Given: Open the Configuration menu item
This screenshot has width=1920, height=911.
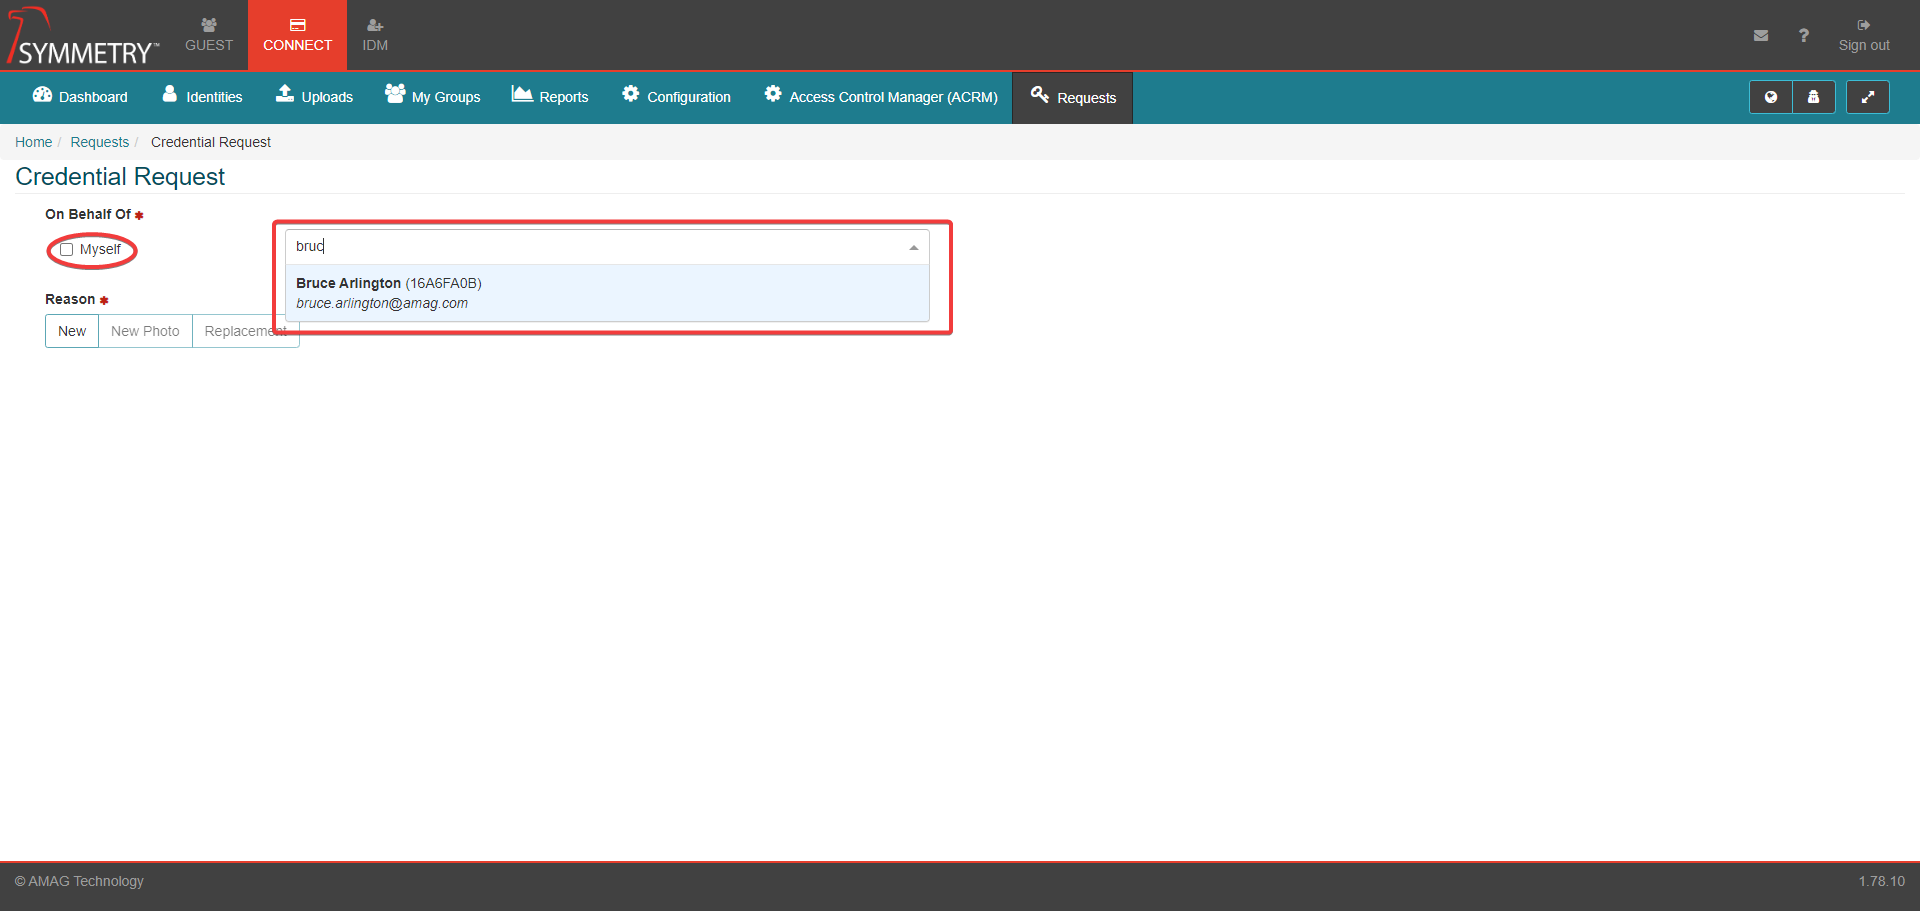Looking at the screenshot, I should (676, 97).
